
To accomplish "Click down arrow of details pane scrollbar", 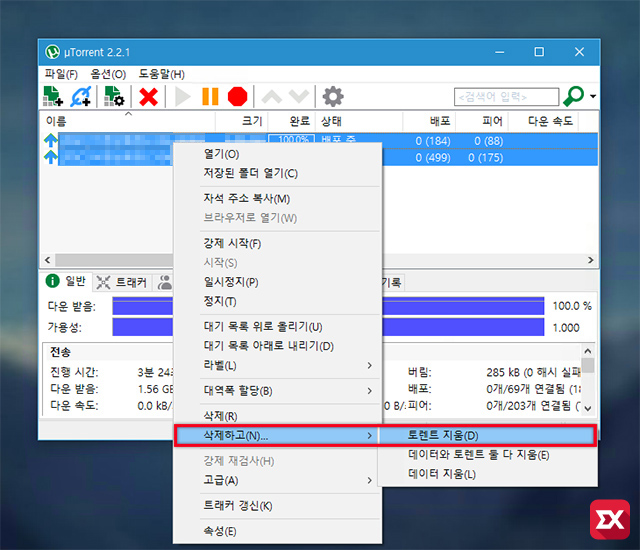I will pyautogui.click(x=588, y=408).
